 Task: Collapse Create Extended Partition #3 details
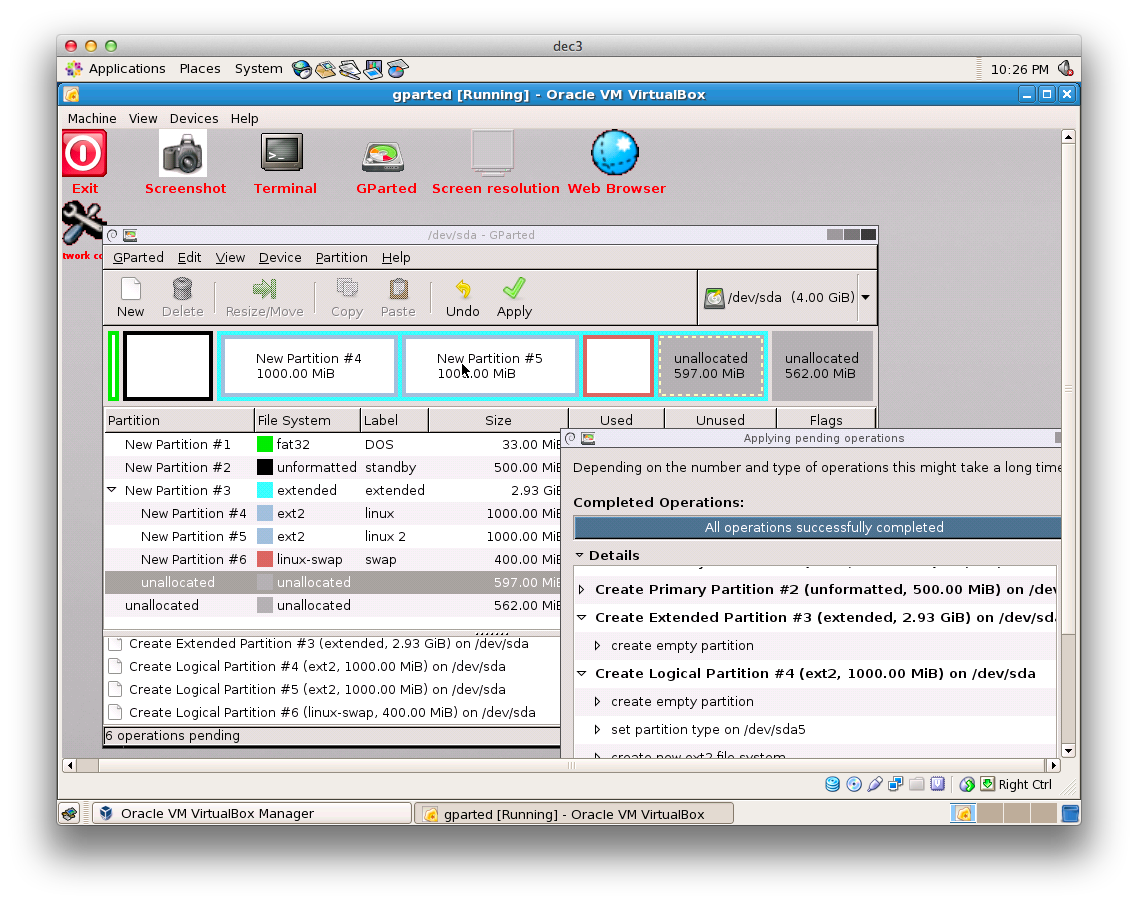tap(581, 617)
